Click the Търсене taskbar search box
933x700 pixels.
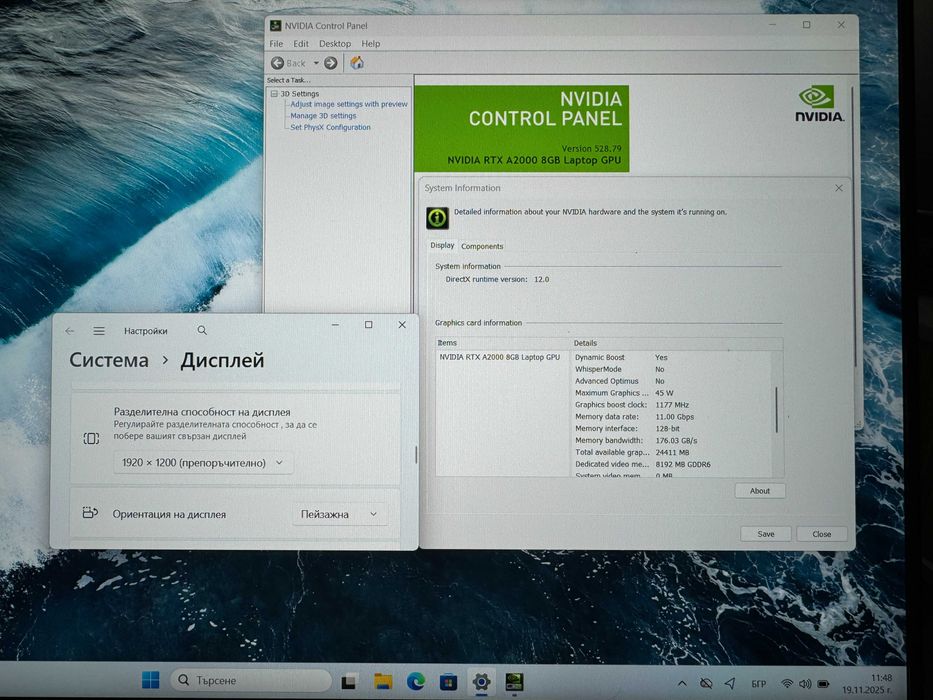pos(251,680)
